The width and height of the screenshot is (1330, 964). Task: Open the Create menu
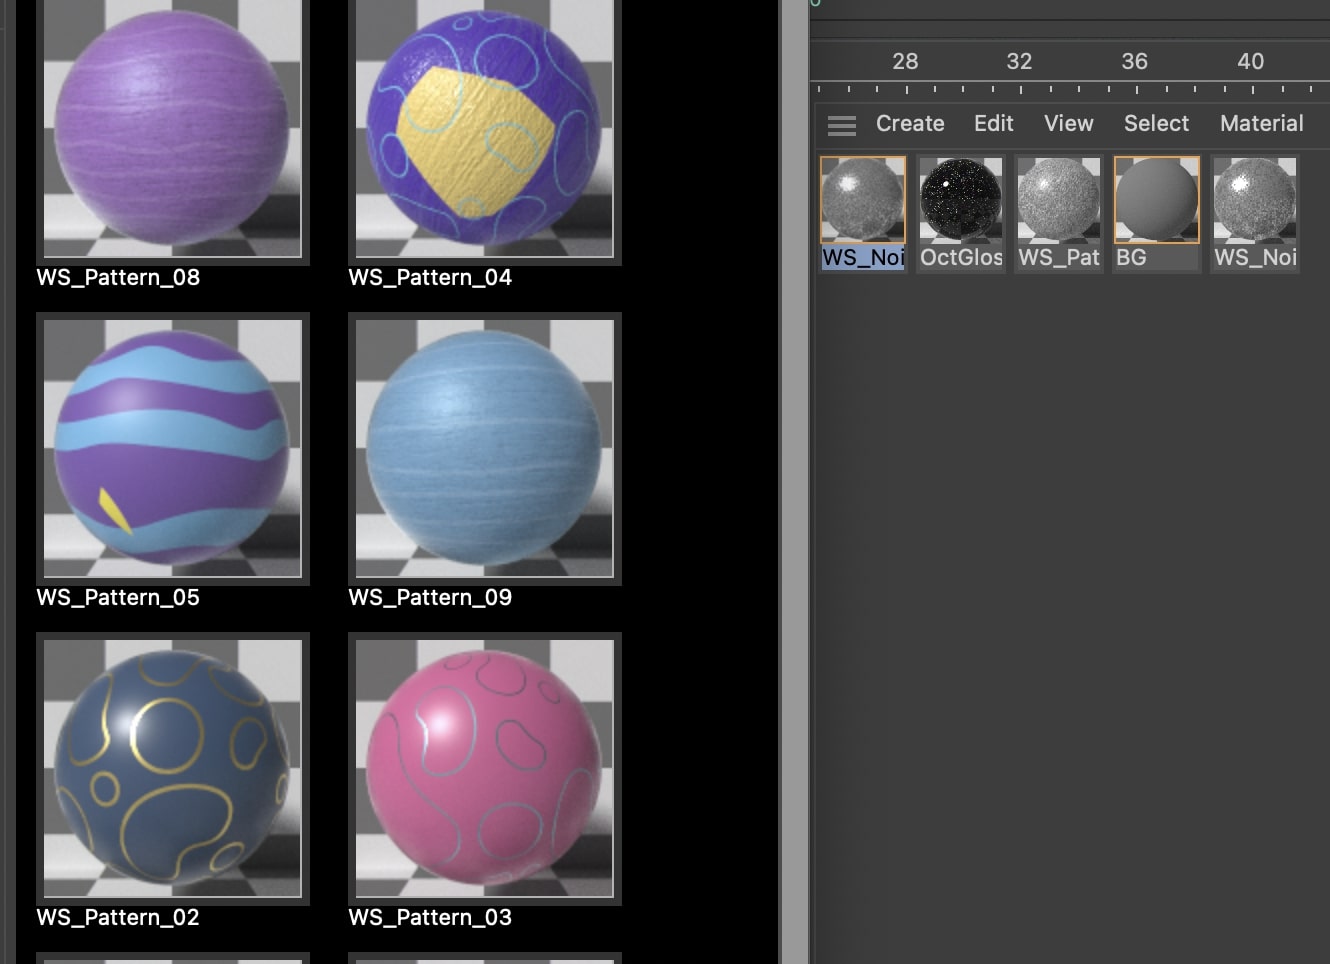(x=910, y=123)
